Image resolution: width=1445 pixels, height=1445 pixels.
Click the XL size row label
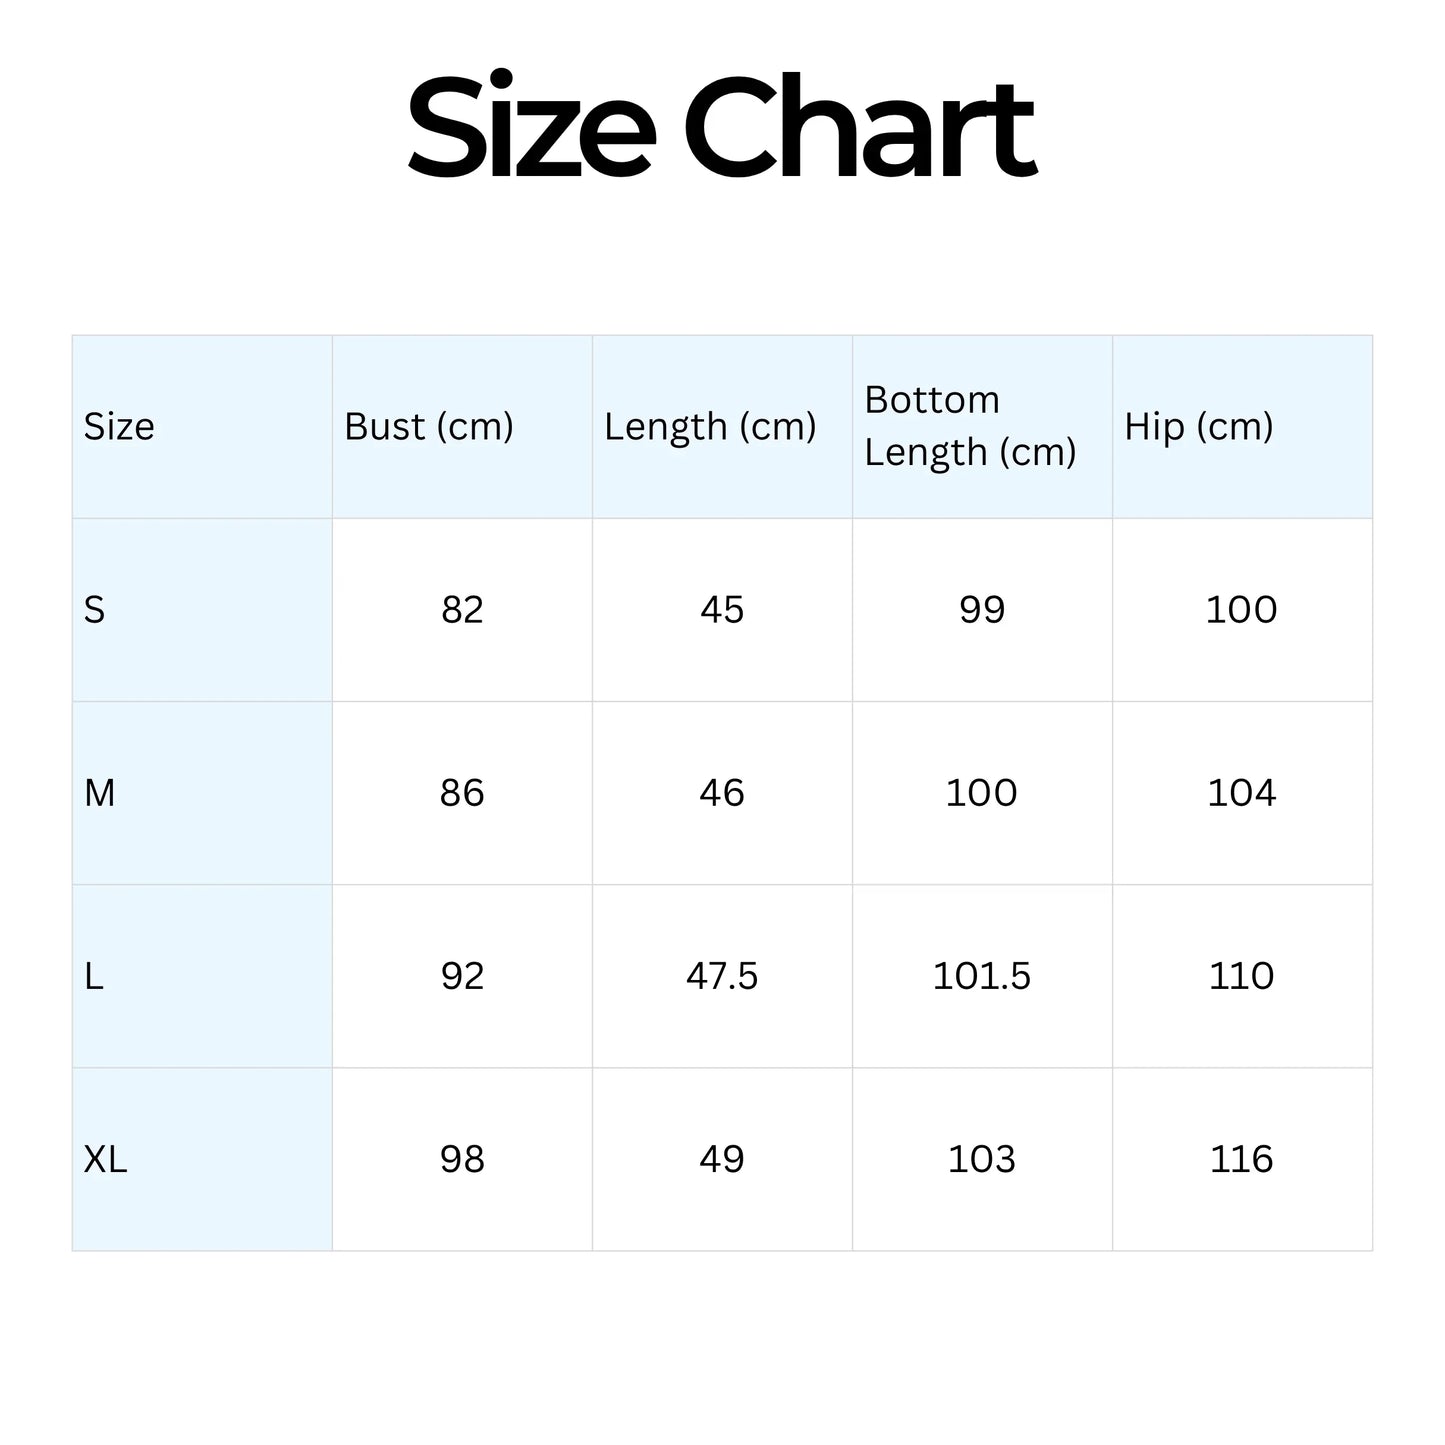[106, 1159]
